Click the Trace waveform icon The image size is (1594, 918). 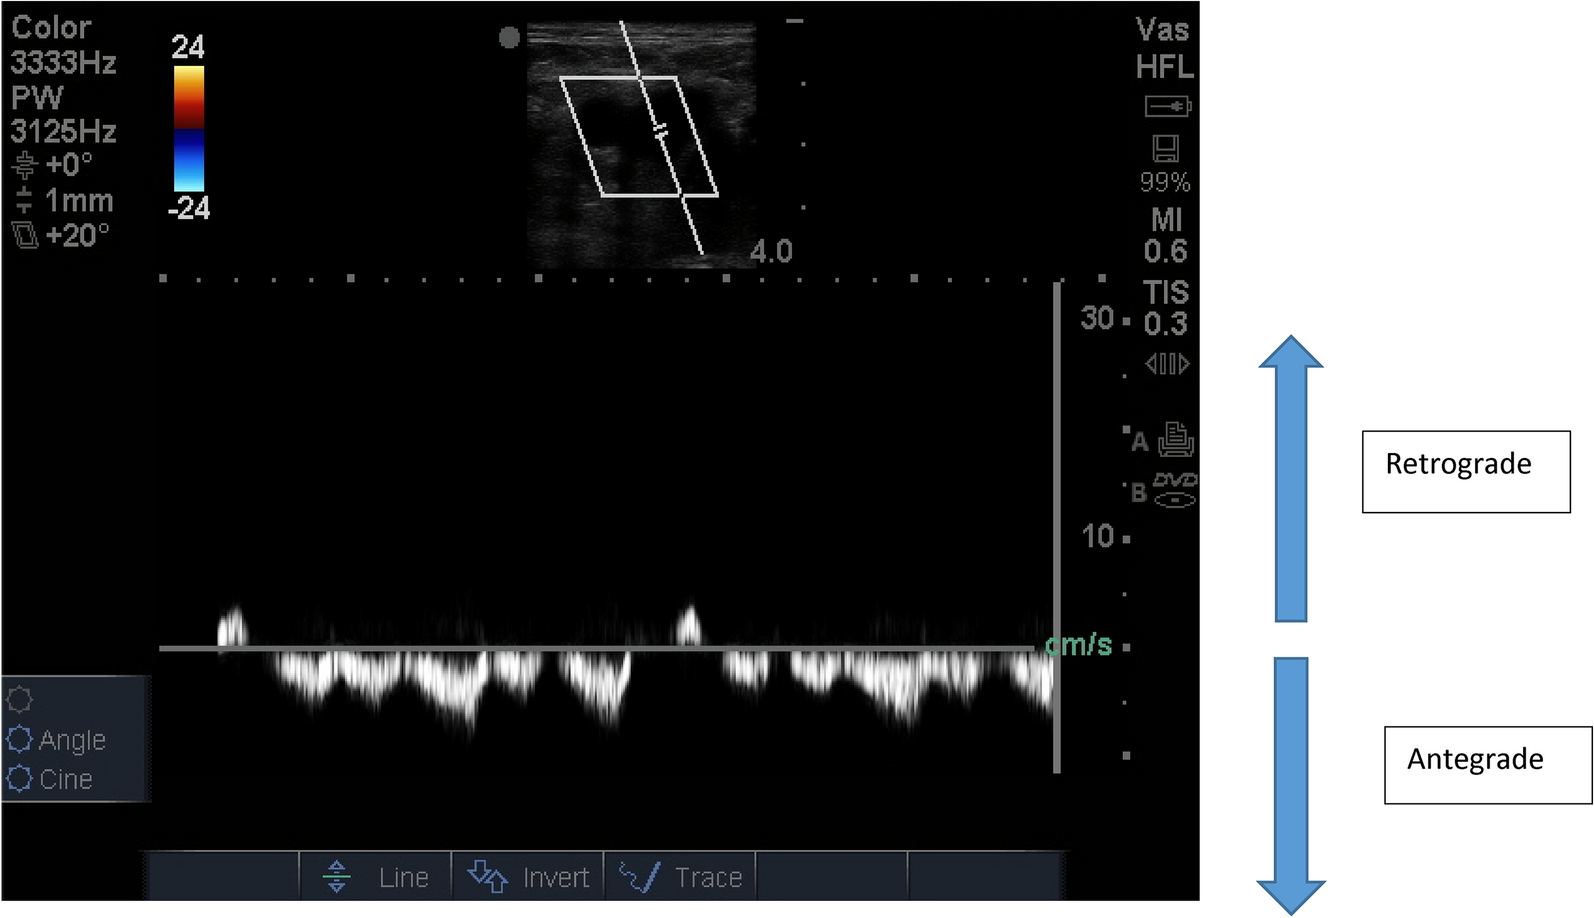[640, 876]
